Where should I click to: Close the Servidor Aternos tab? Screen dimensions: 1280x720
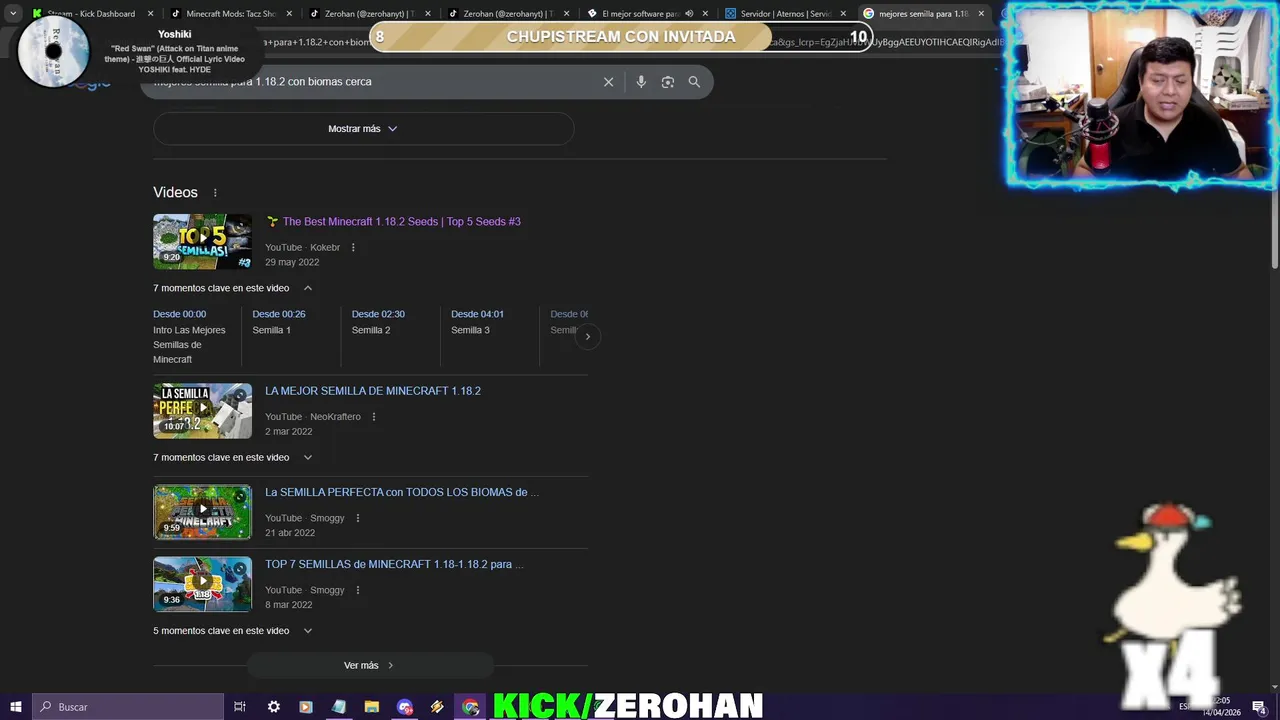point(842,14)
